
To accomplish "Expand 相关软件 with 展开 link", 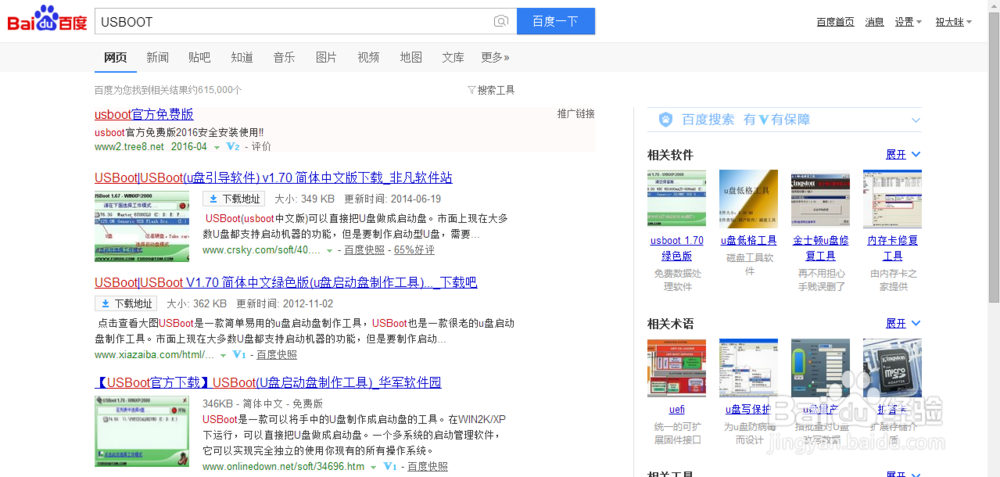I will click(x=903, y=155).
